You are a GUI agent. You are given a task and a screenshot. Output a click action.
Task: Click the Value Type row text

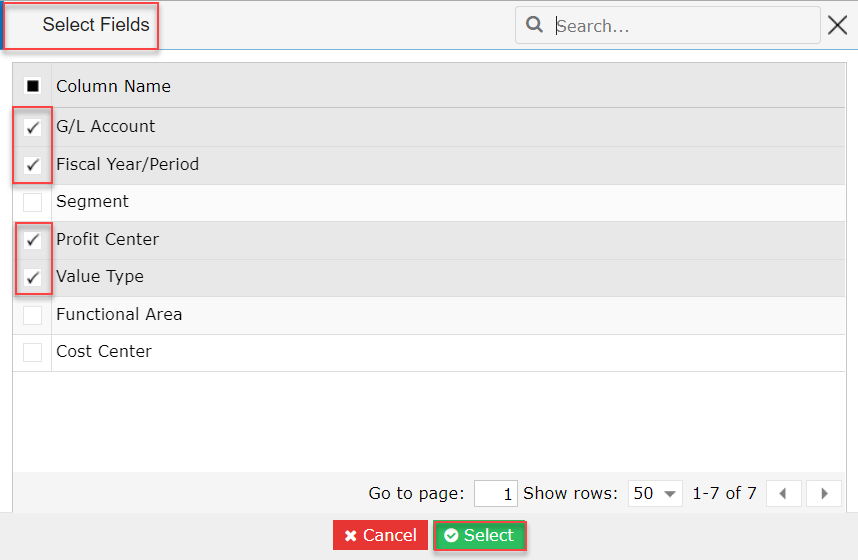tap(100, 276)
